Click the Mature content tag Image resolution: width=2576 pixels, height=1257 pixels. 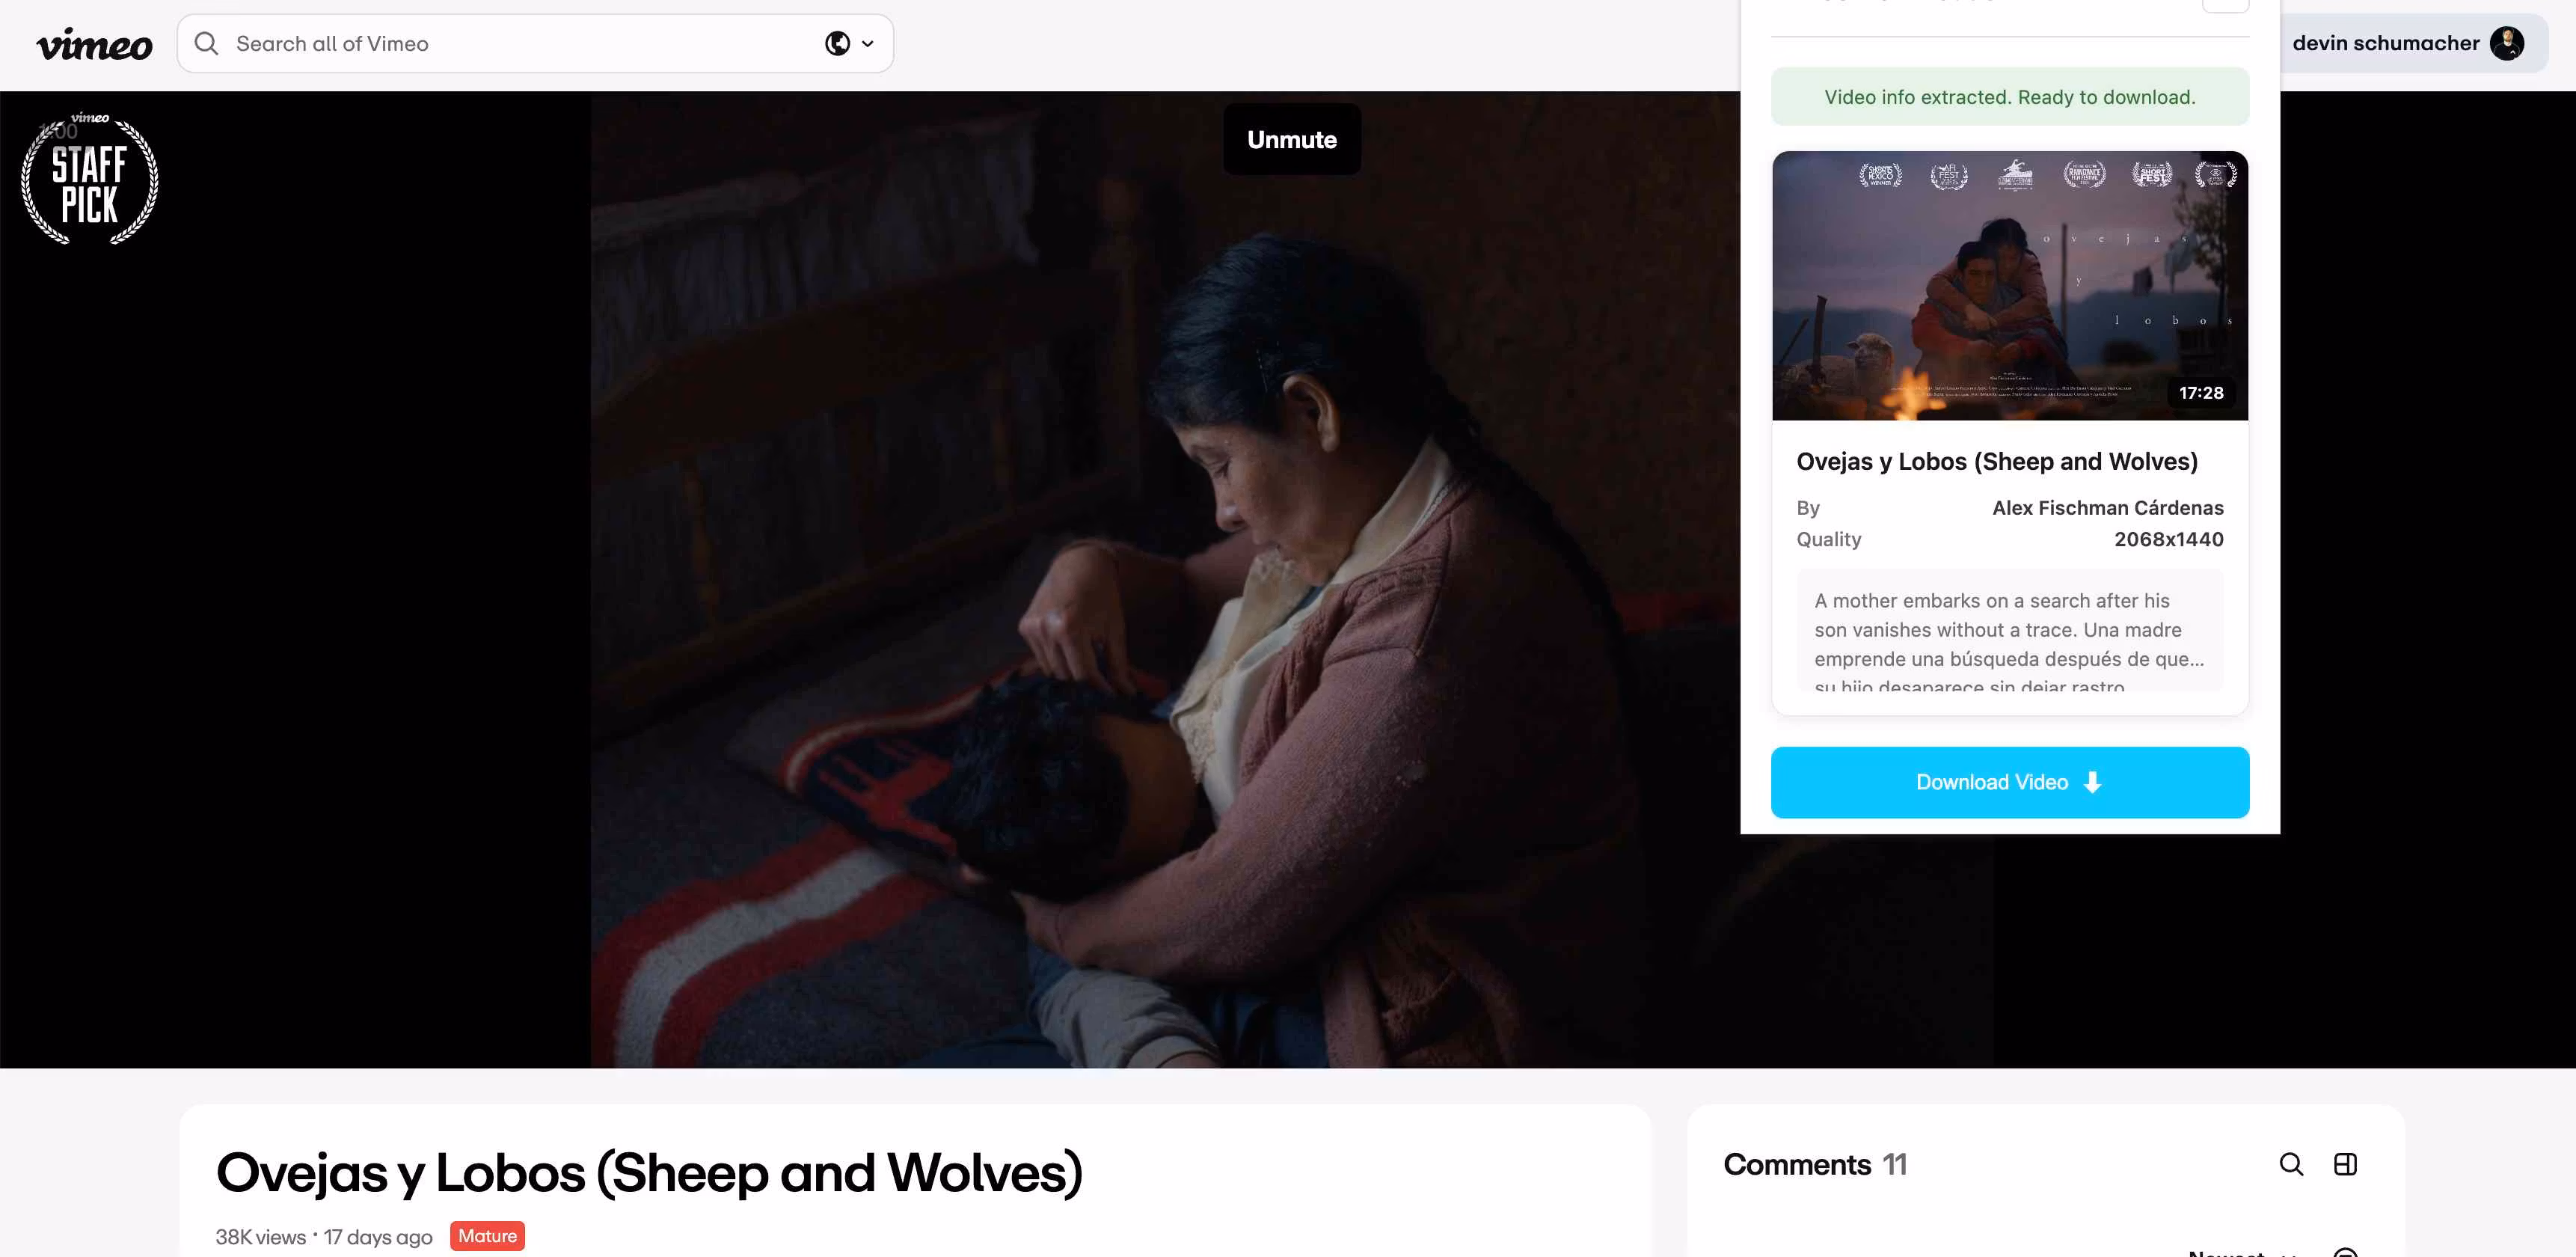(x=487, y=1236)
